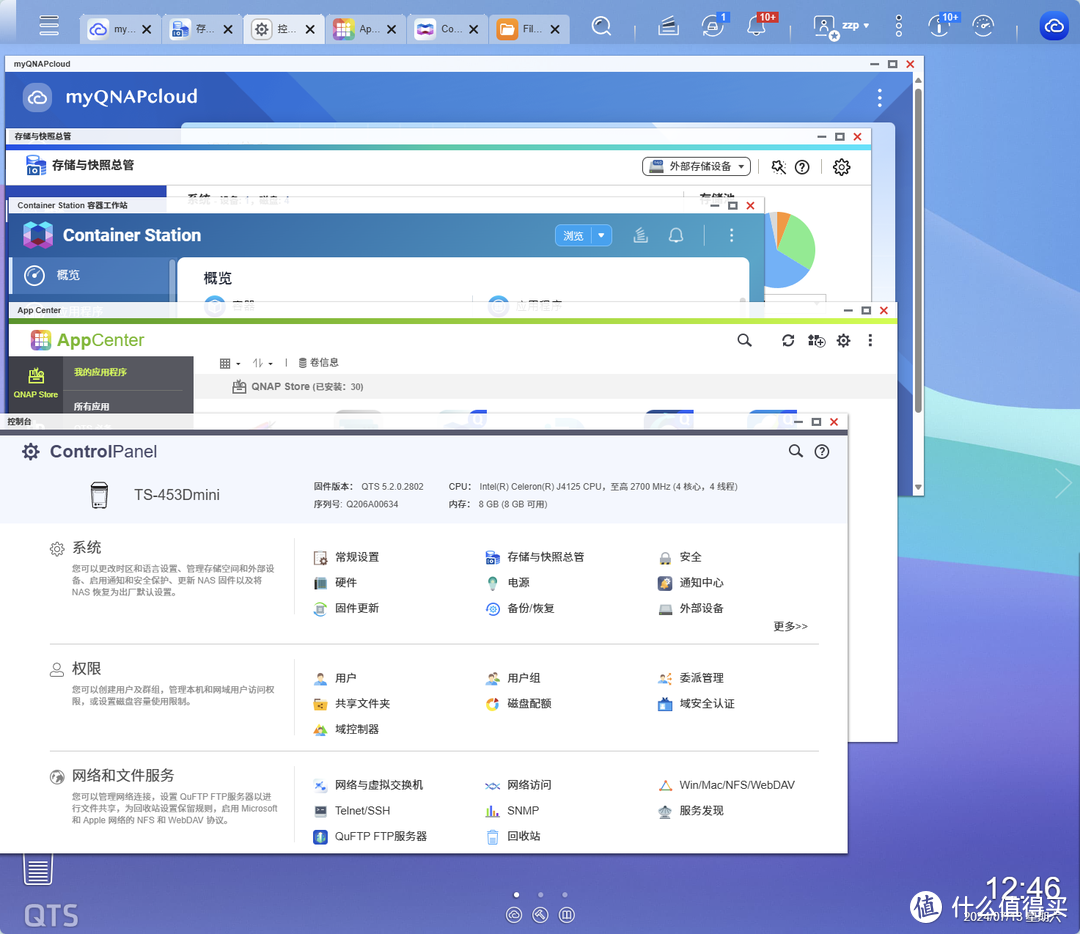The height and width of the screenshot is (934, 1080).
Task: Refresh the App Center list
Action: (x=788, y=341)
